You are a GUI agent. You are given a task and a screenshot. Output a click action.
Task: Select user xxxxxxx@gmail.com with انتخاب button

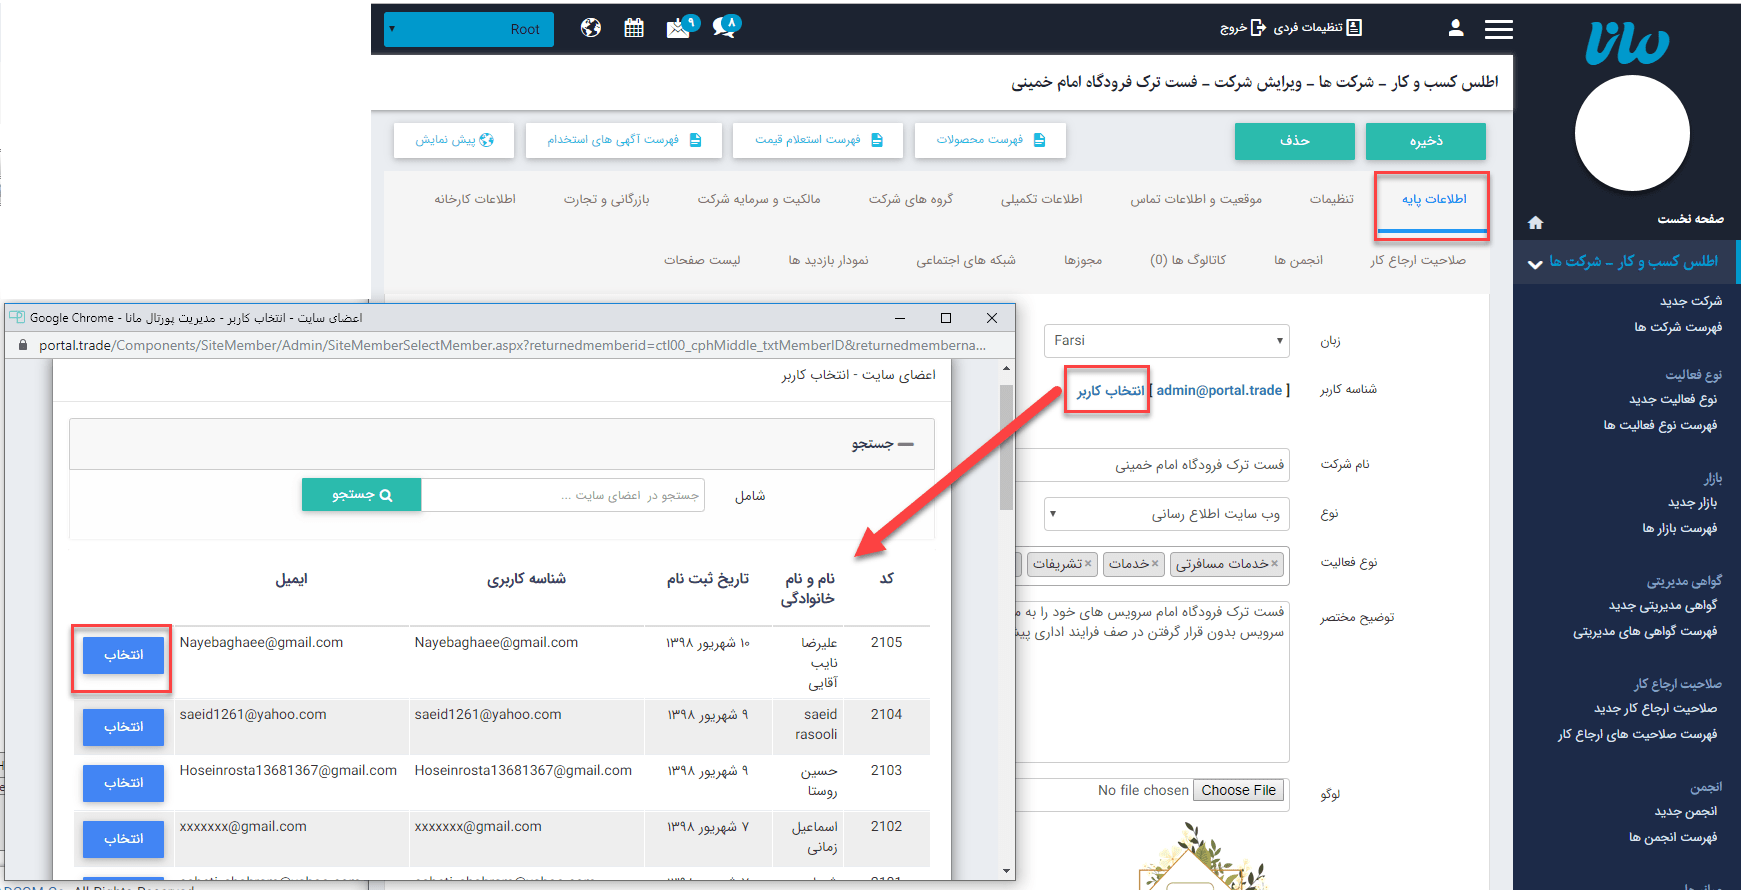123,839
